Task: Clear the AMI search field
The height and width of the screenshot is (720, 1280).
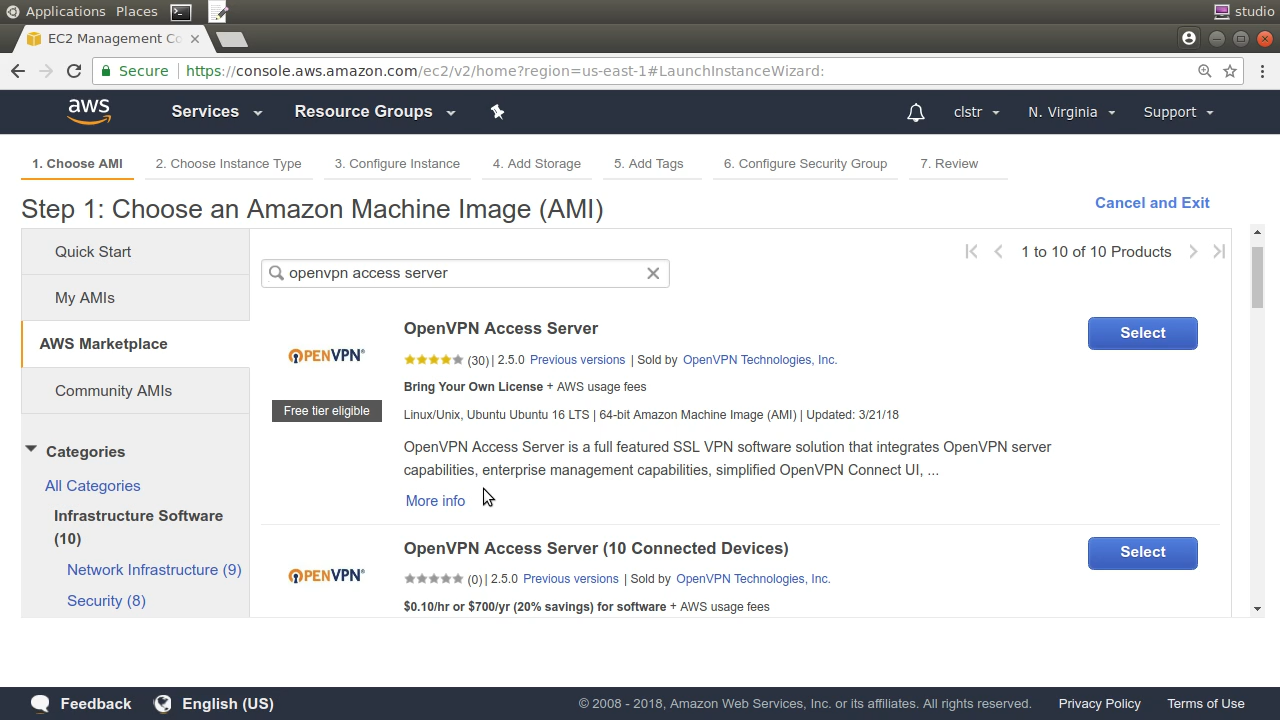Action: pos(653,273)
